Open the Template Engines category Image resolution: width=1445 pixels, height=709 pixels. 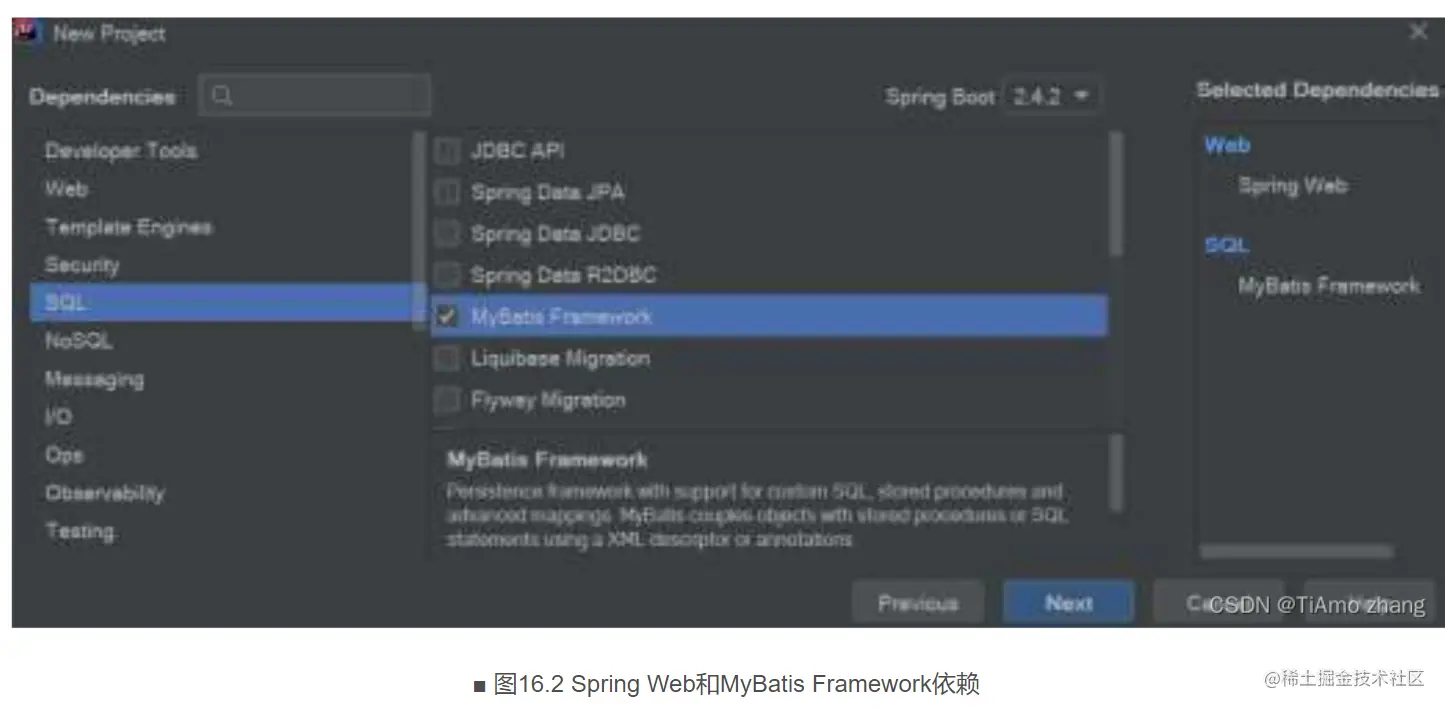pyautogui.click(x=128, y=227)
